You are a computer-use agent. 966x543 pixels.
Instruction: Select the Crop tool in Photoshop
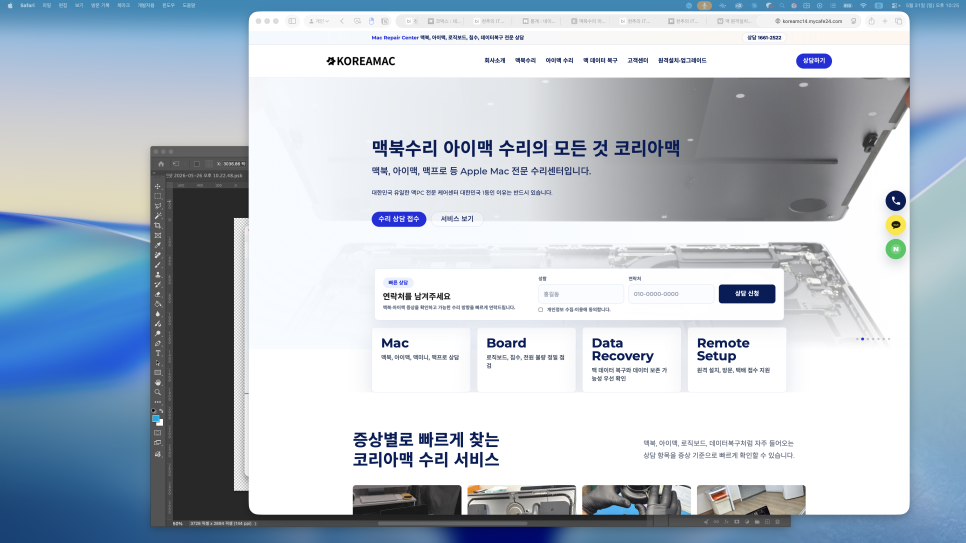click(x=158, y=226)
